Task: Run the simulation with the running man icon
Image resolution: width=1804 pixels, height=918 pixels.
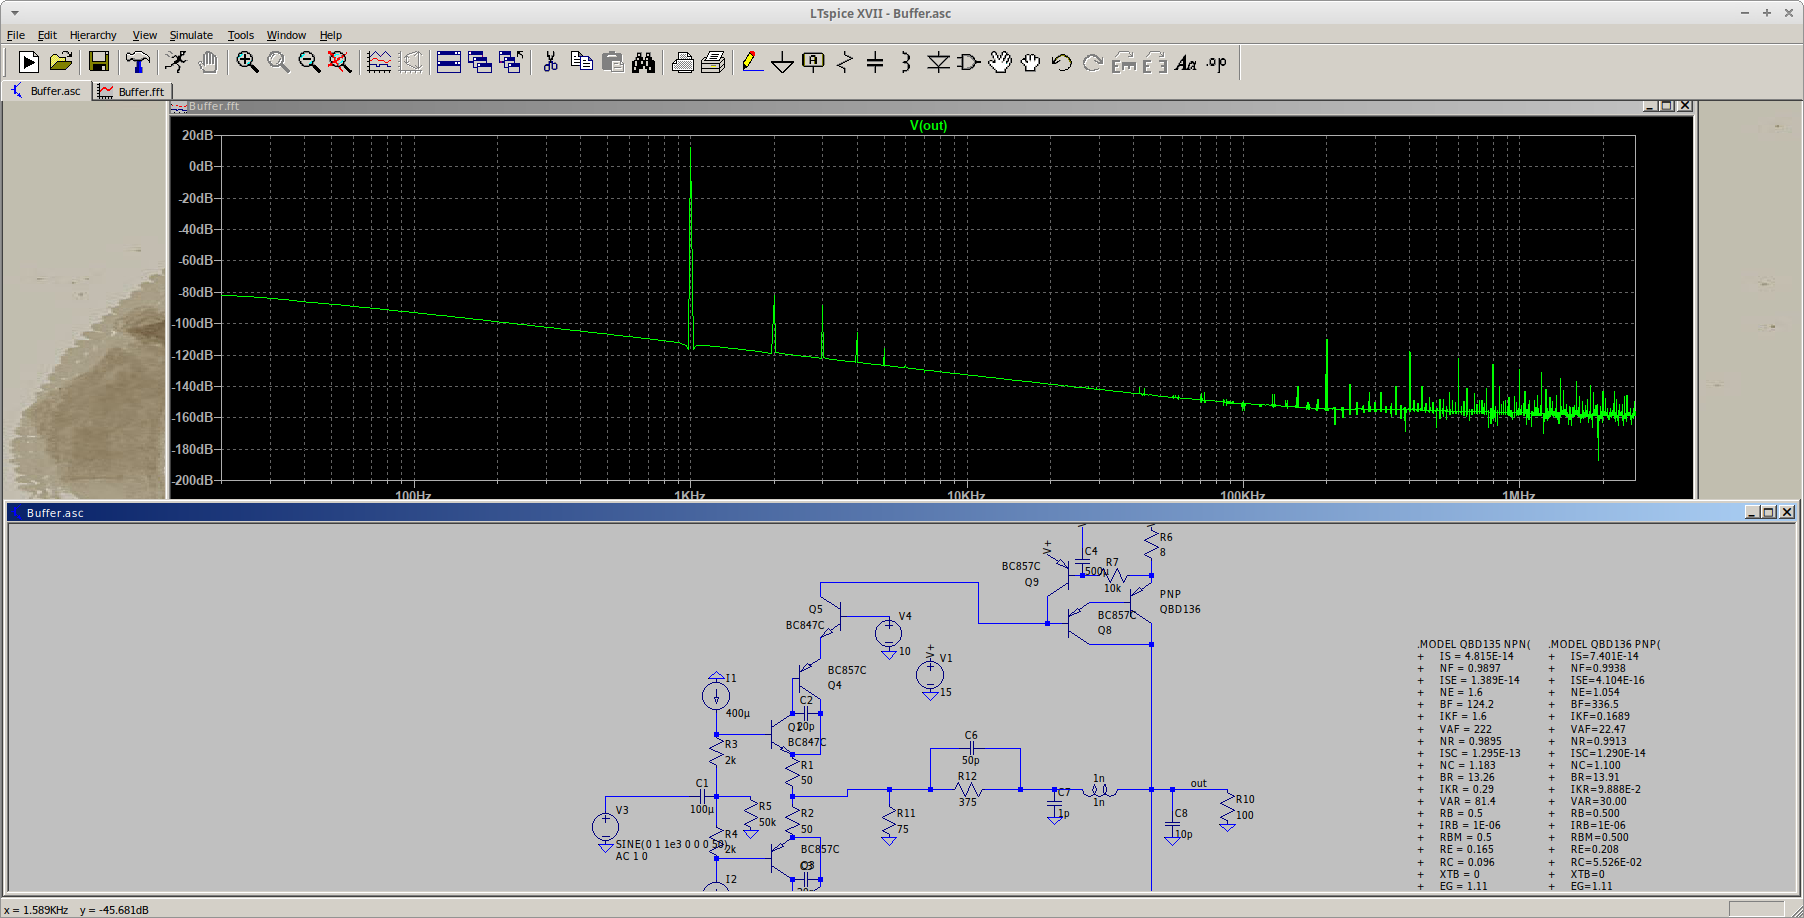Action: point(176,62)
